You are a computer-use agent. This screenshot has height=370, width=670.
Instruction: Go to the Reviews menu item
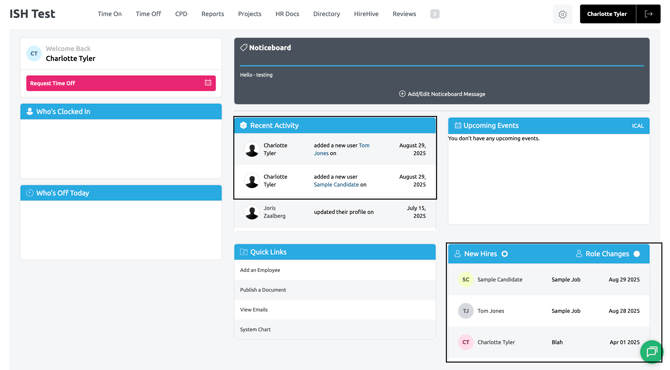click(404, 14)
